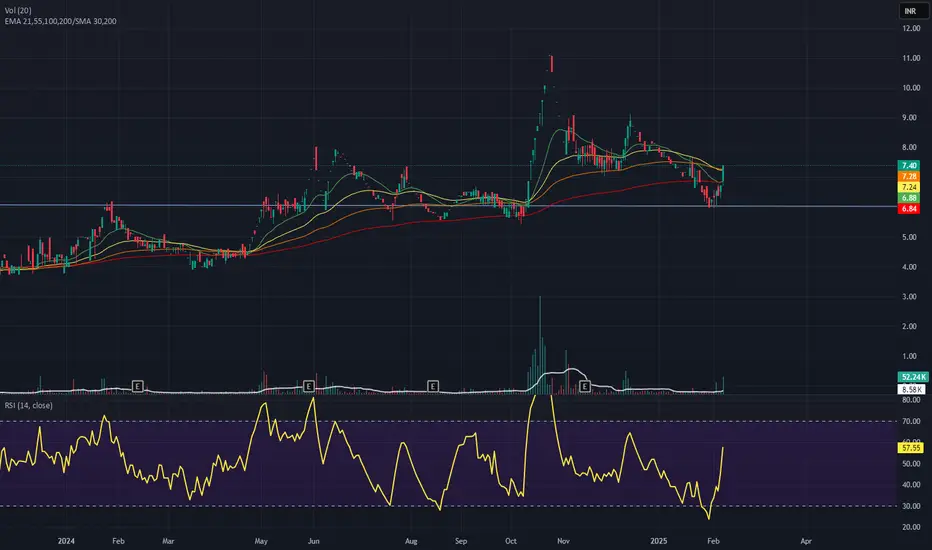Click the Sep label on the time axis
This screenshot has width=932, height=550.
coord(461,541)
